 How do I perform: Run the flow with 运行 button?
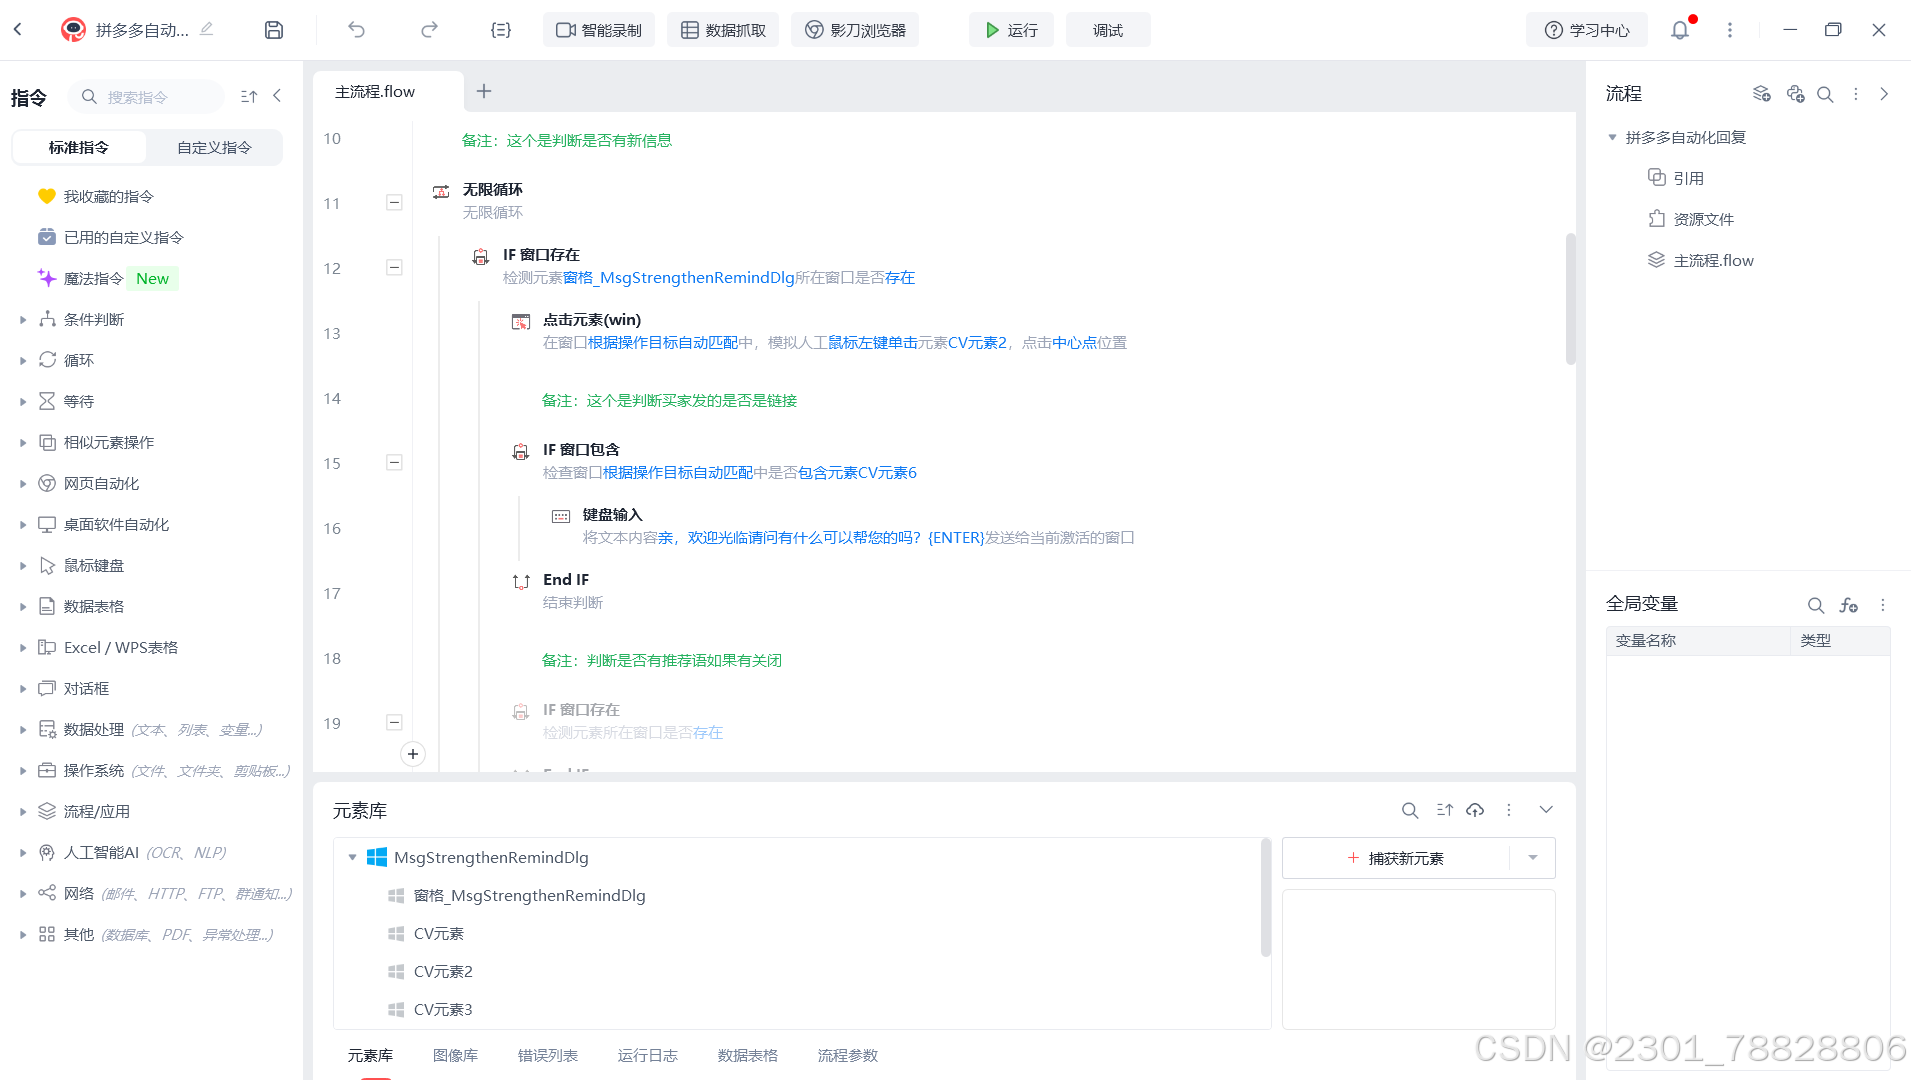click(x=1011, y=30)
